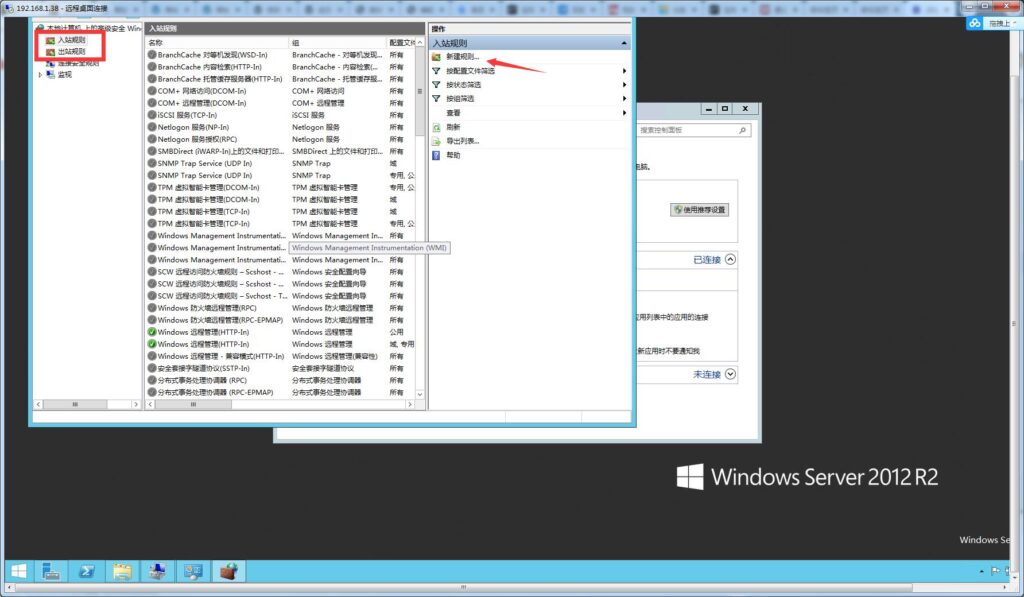Select enabled rule Windows 远程管理(HTTP-In) 公用
The height and width of the screenshot is (597, 1024).
pos(203,332)
